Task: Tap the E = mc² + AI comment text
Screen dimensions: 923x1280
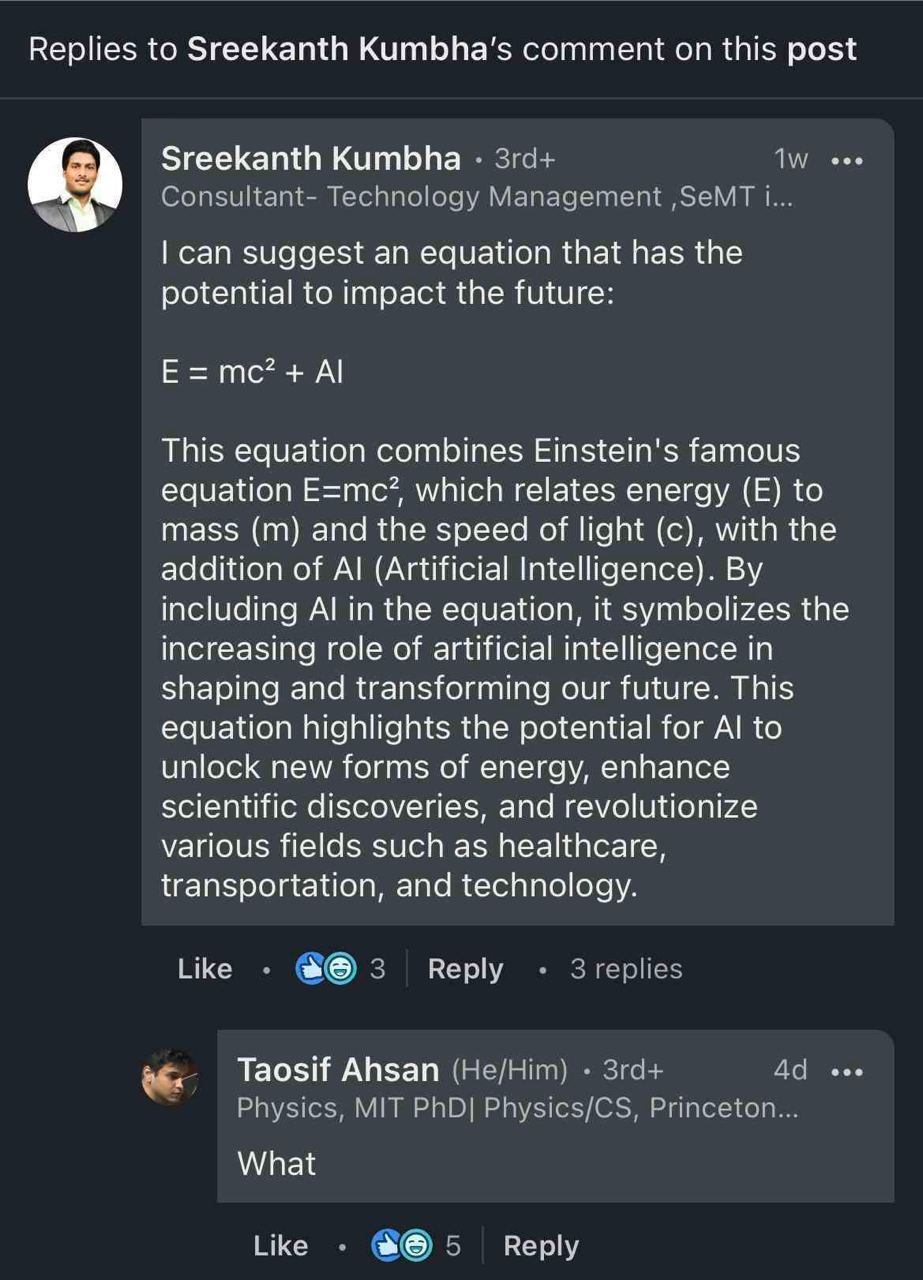Action: point(252,372)
